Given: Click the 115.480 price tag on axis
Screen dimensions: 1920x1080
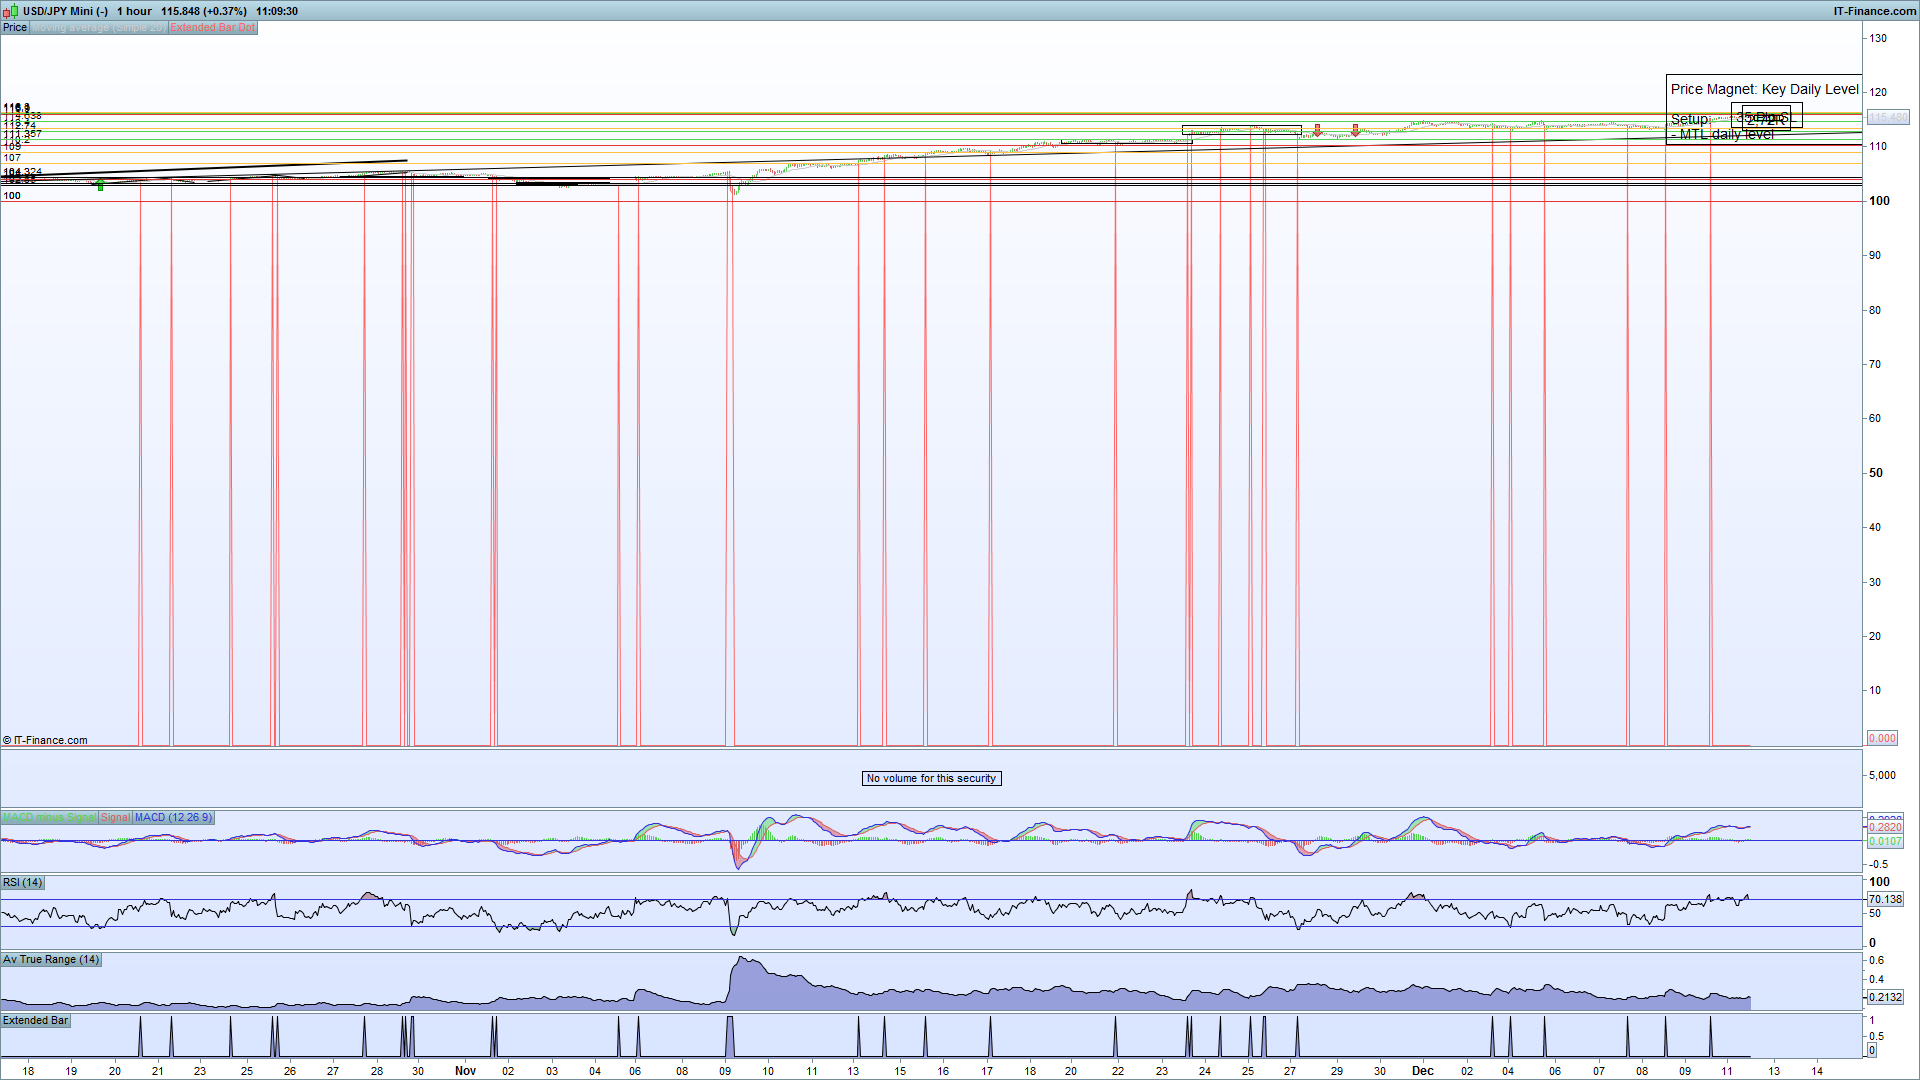Looking at the screenshot, I should coord(1888,117).
